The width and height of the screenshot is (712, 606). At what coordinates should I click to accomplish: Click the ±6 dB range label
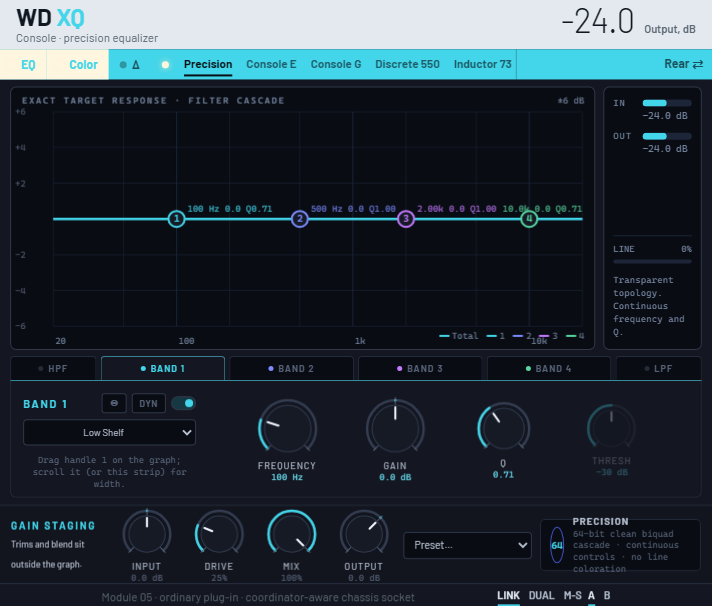[x=571, y=101]
